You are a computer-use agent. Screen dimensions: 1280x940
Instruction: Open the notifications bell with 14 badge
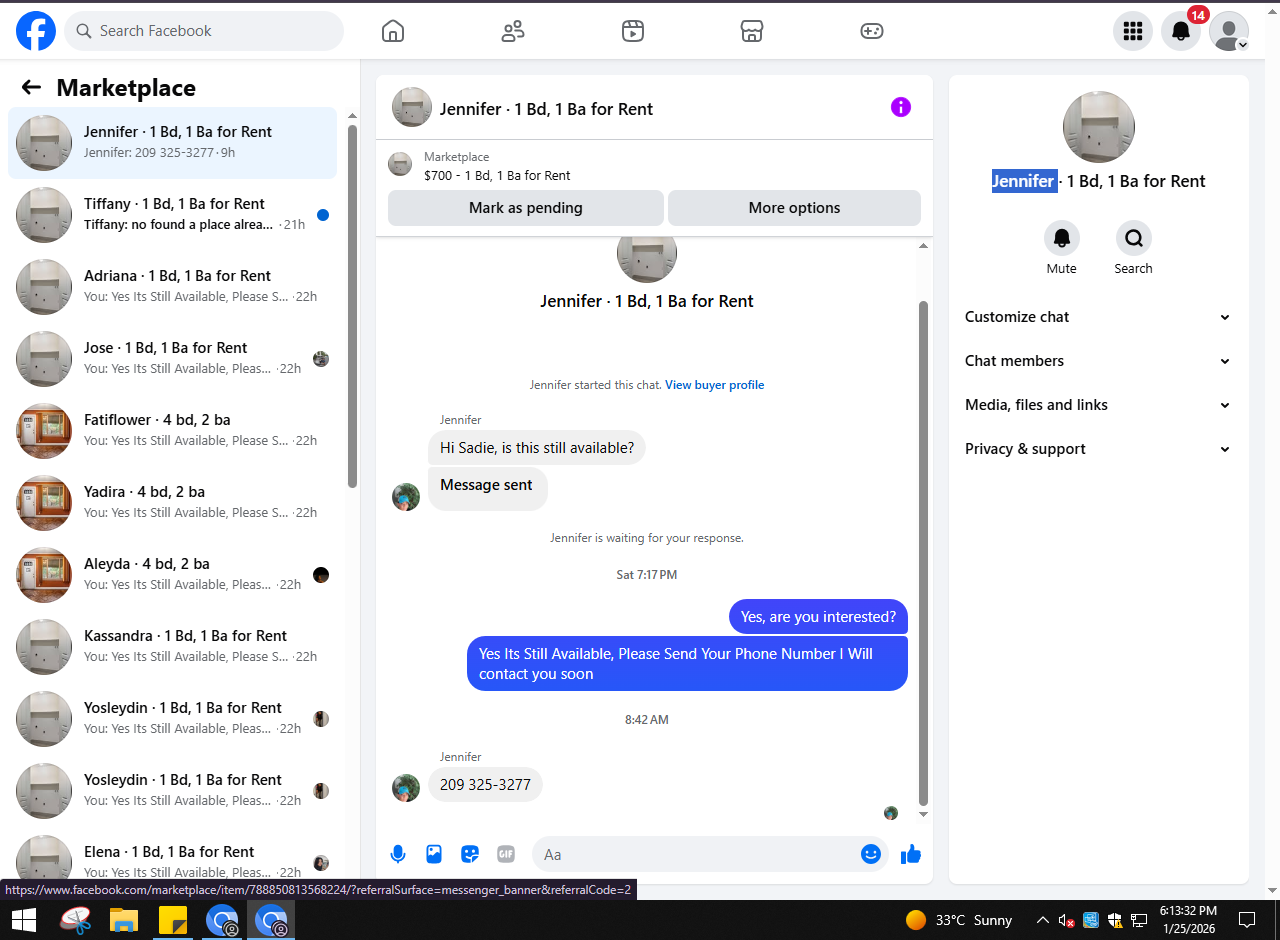click(1181, 31)
